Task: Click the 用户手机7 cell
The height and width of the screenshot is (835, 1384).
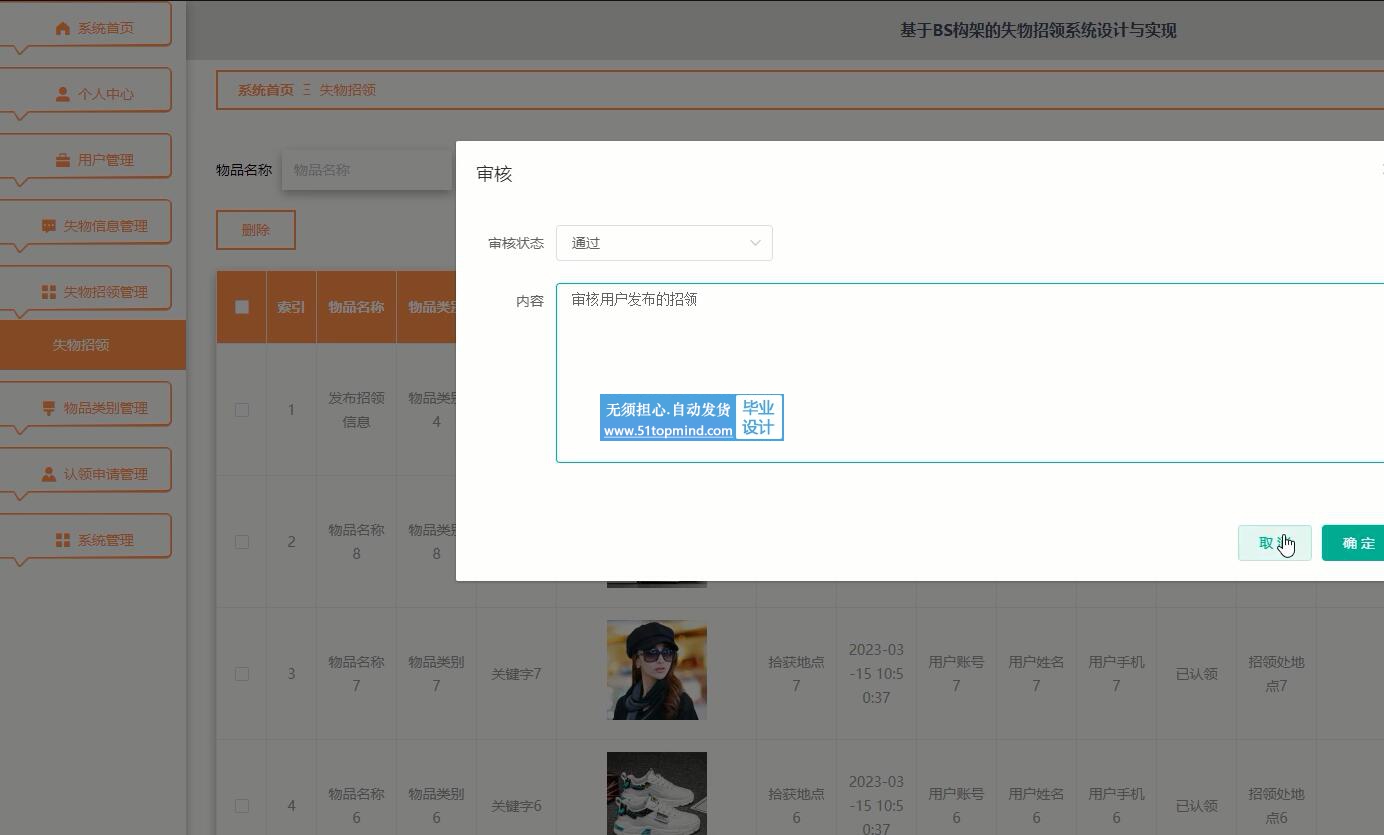Action: pyautogui.click(x=1116, y=674)
